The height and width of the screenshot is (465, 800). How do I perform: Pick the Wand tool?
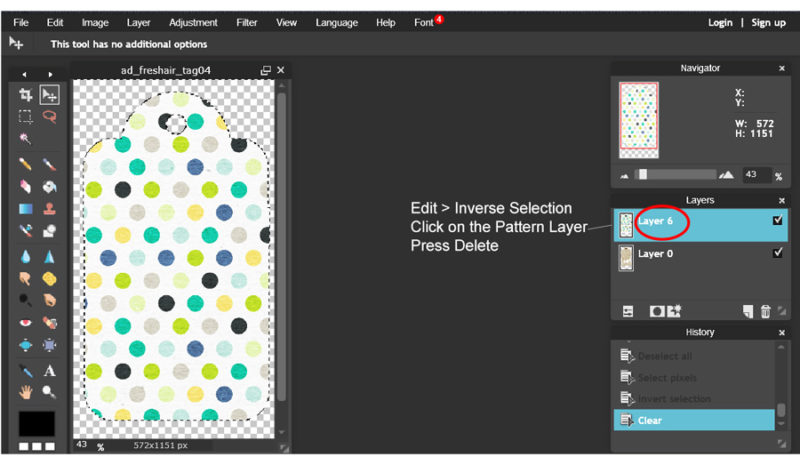pyautogui.click(x=26, y=139)
